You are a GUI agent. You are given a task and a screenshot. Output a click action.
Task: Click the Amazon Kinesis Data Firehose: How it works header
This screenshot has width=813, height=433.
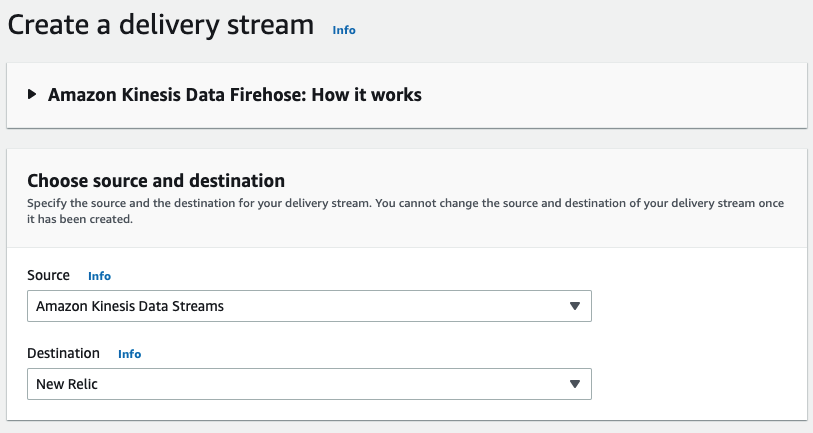234,95
